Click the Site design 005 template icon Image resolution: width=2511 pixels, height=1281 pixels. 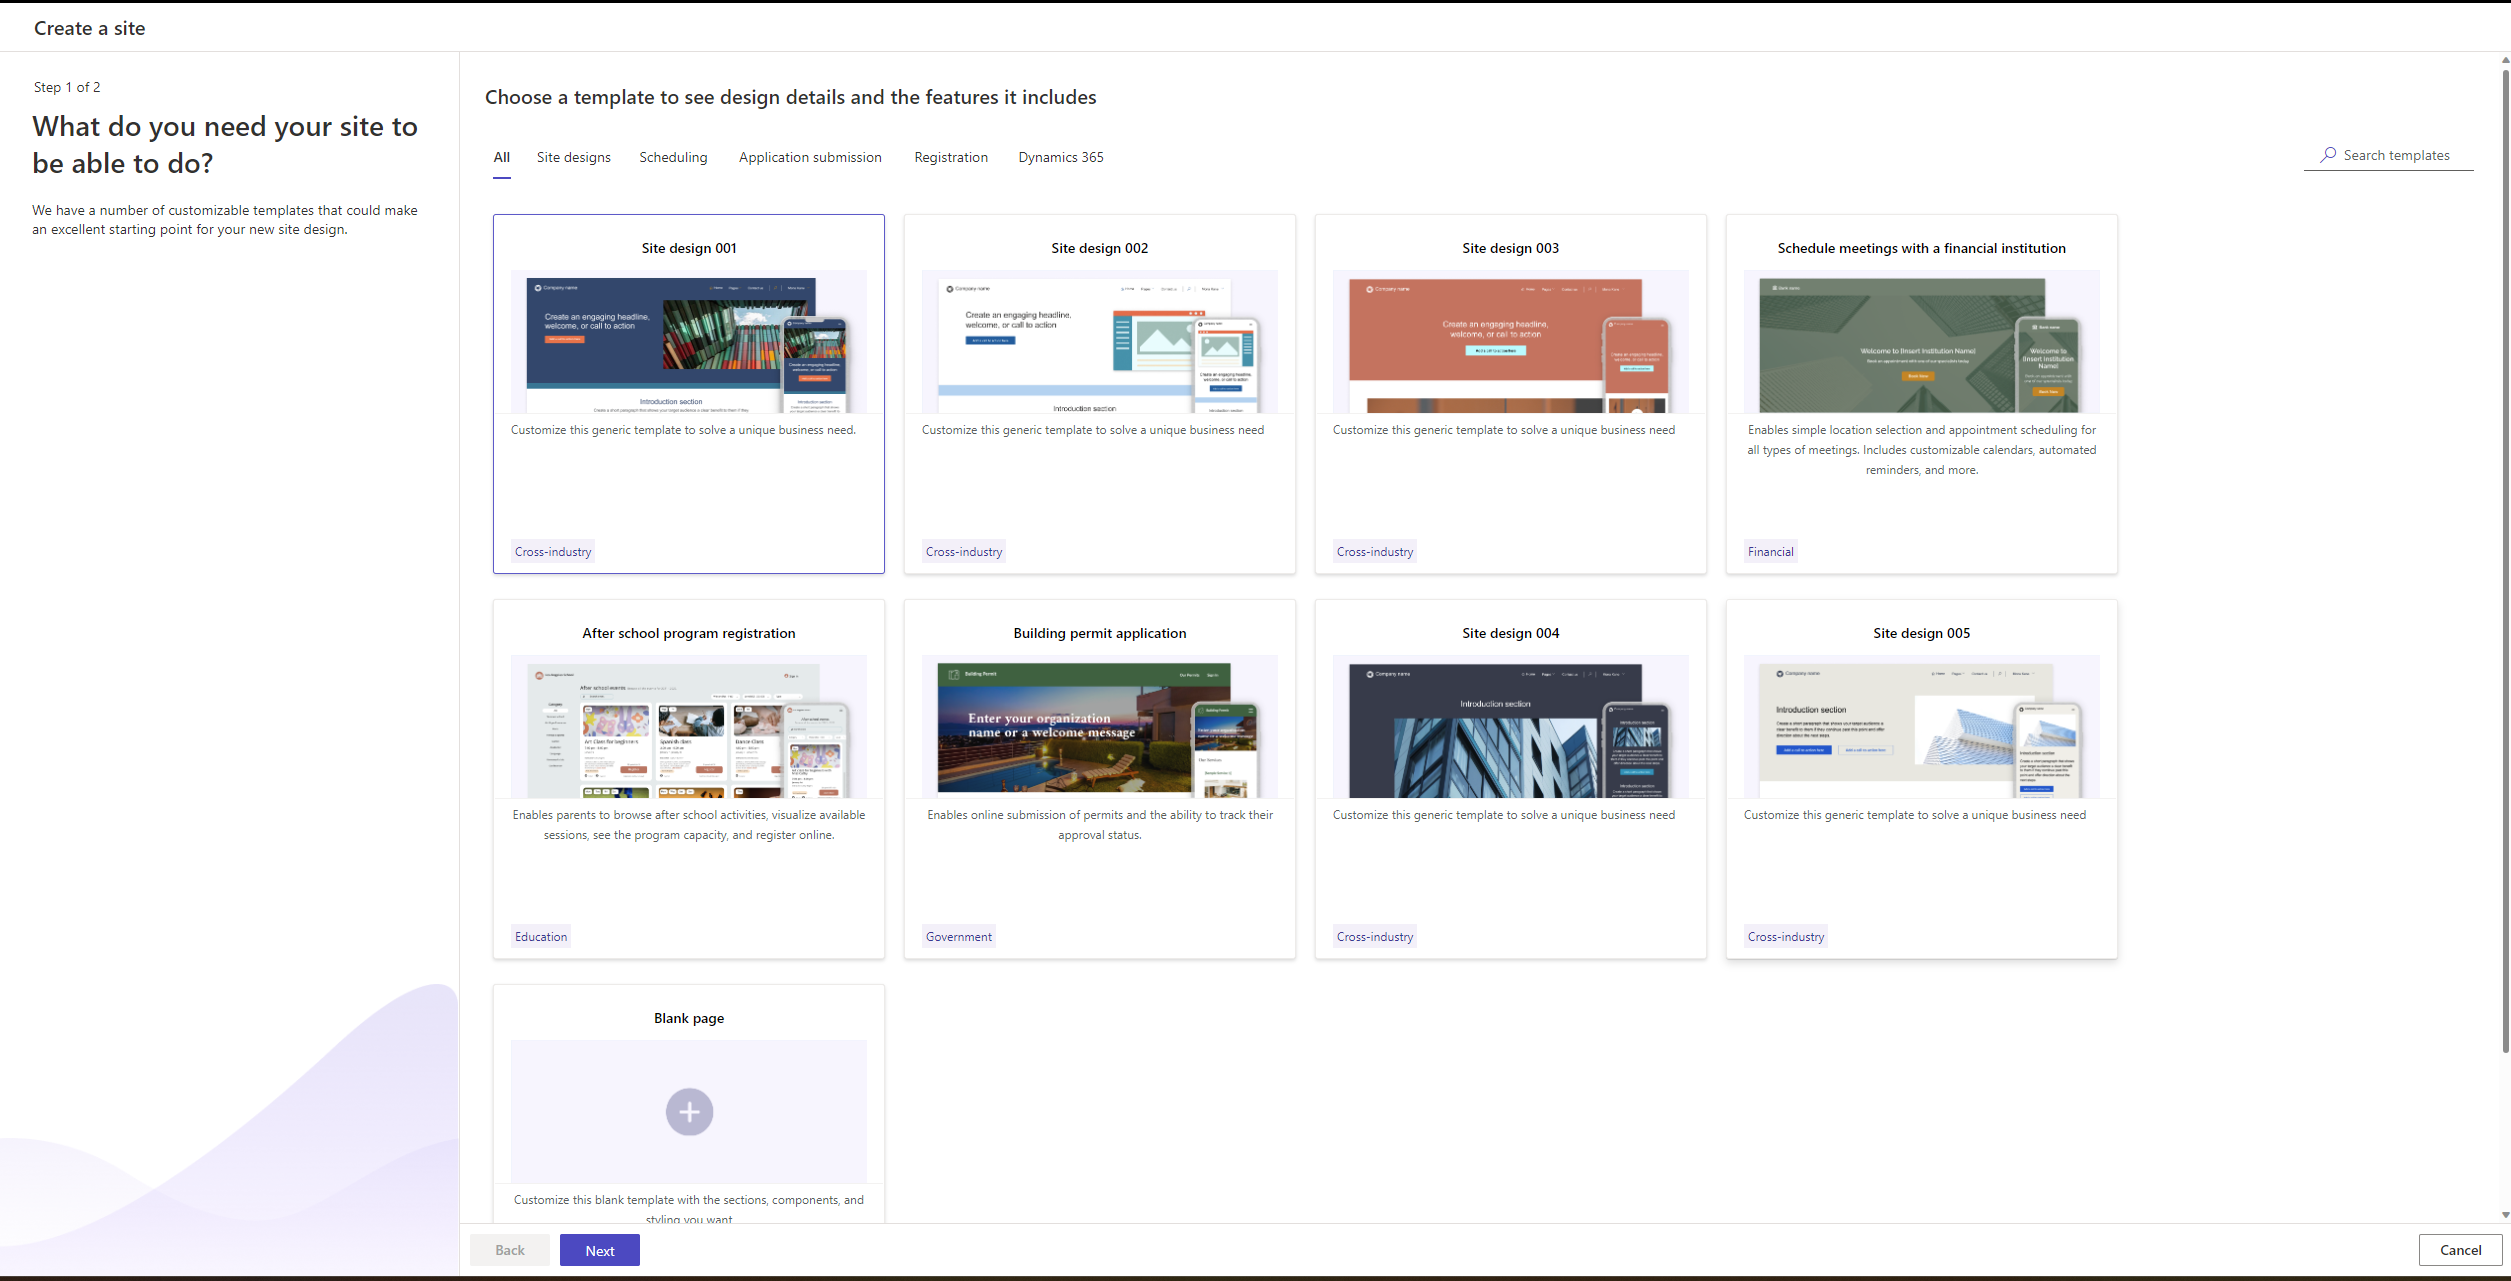(x=1921, y=729)
